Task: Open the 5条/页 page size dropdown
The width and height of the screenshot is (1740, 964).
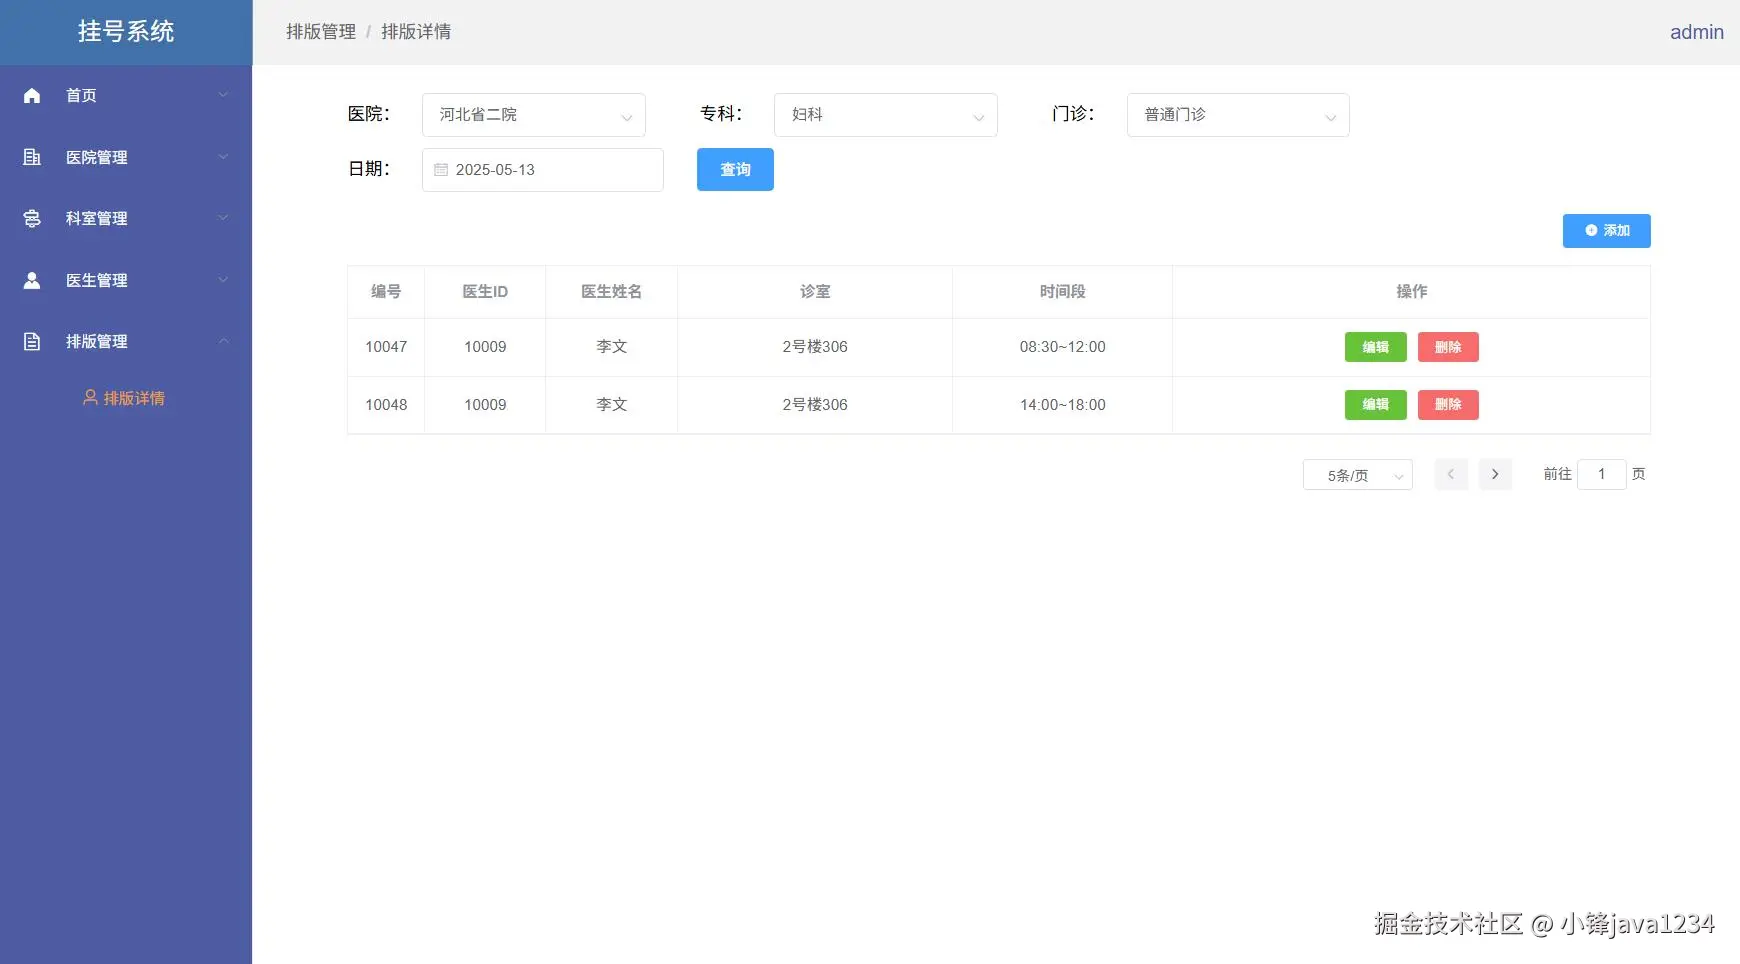Action: tap(1358, 475)
